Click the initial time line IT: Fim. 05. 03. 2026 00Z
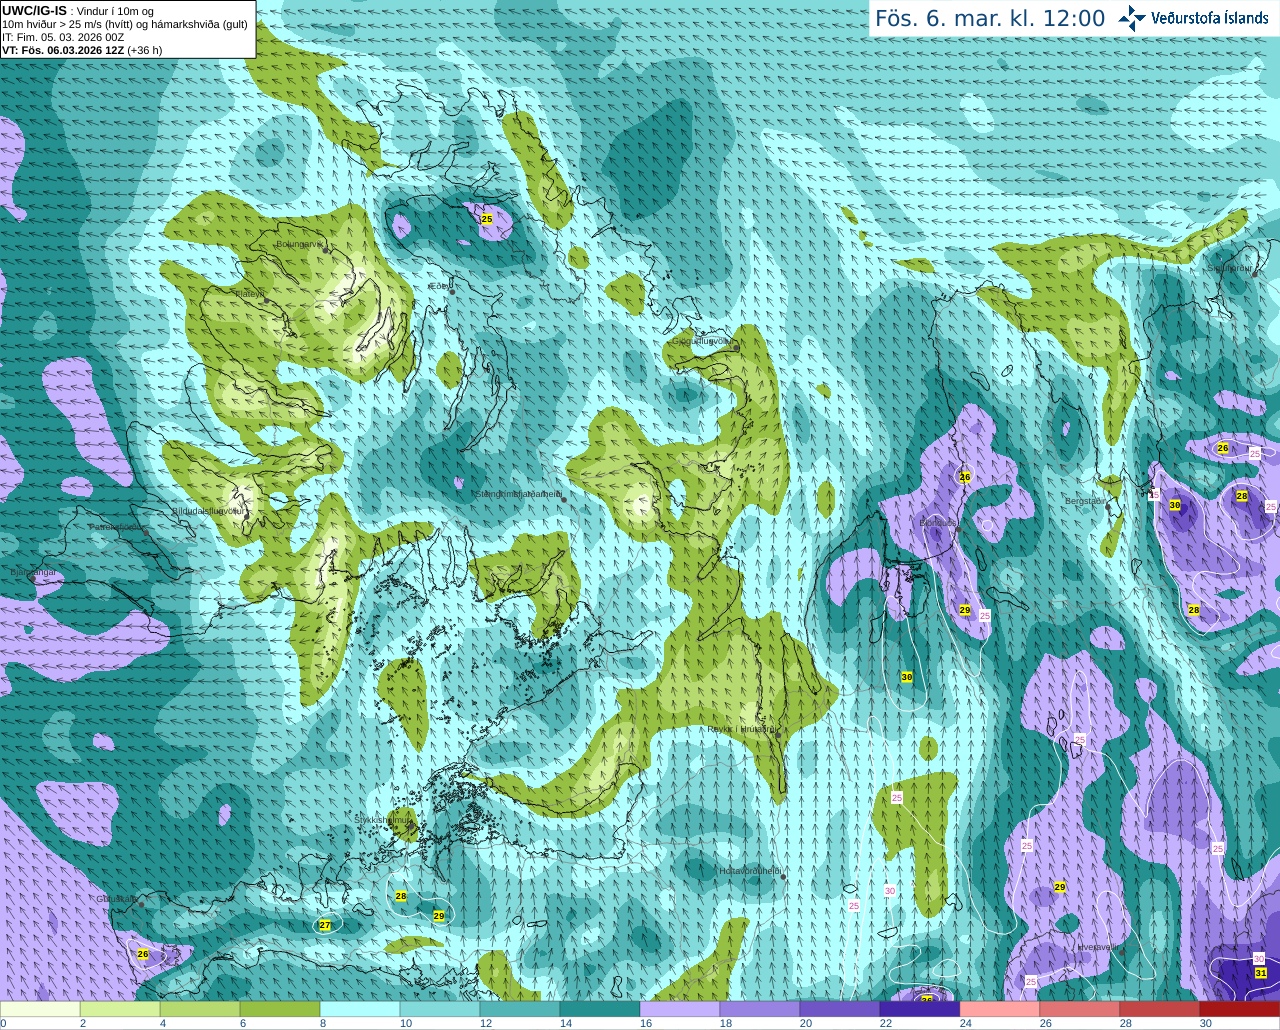Screen dimensions: 1280x1030 [63, 37]
